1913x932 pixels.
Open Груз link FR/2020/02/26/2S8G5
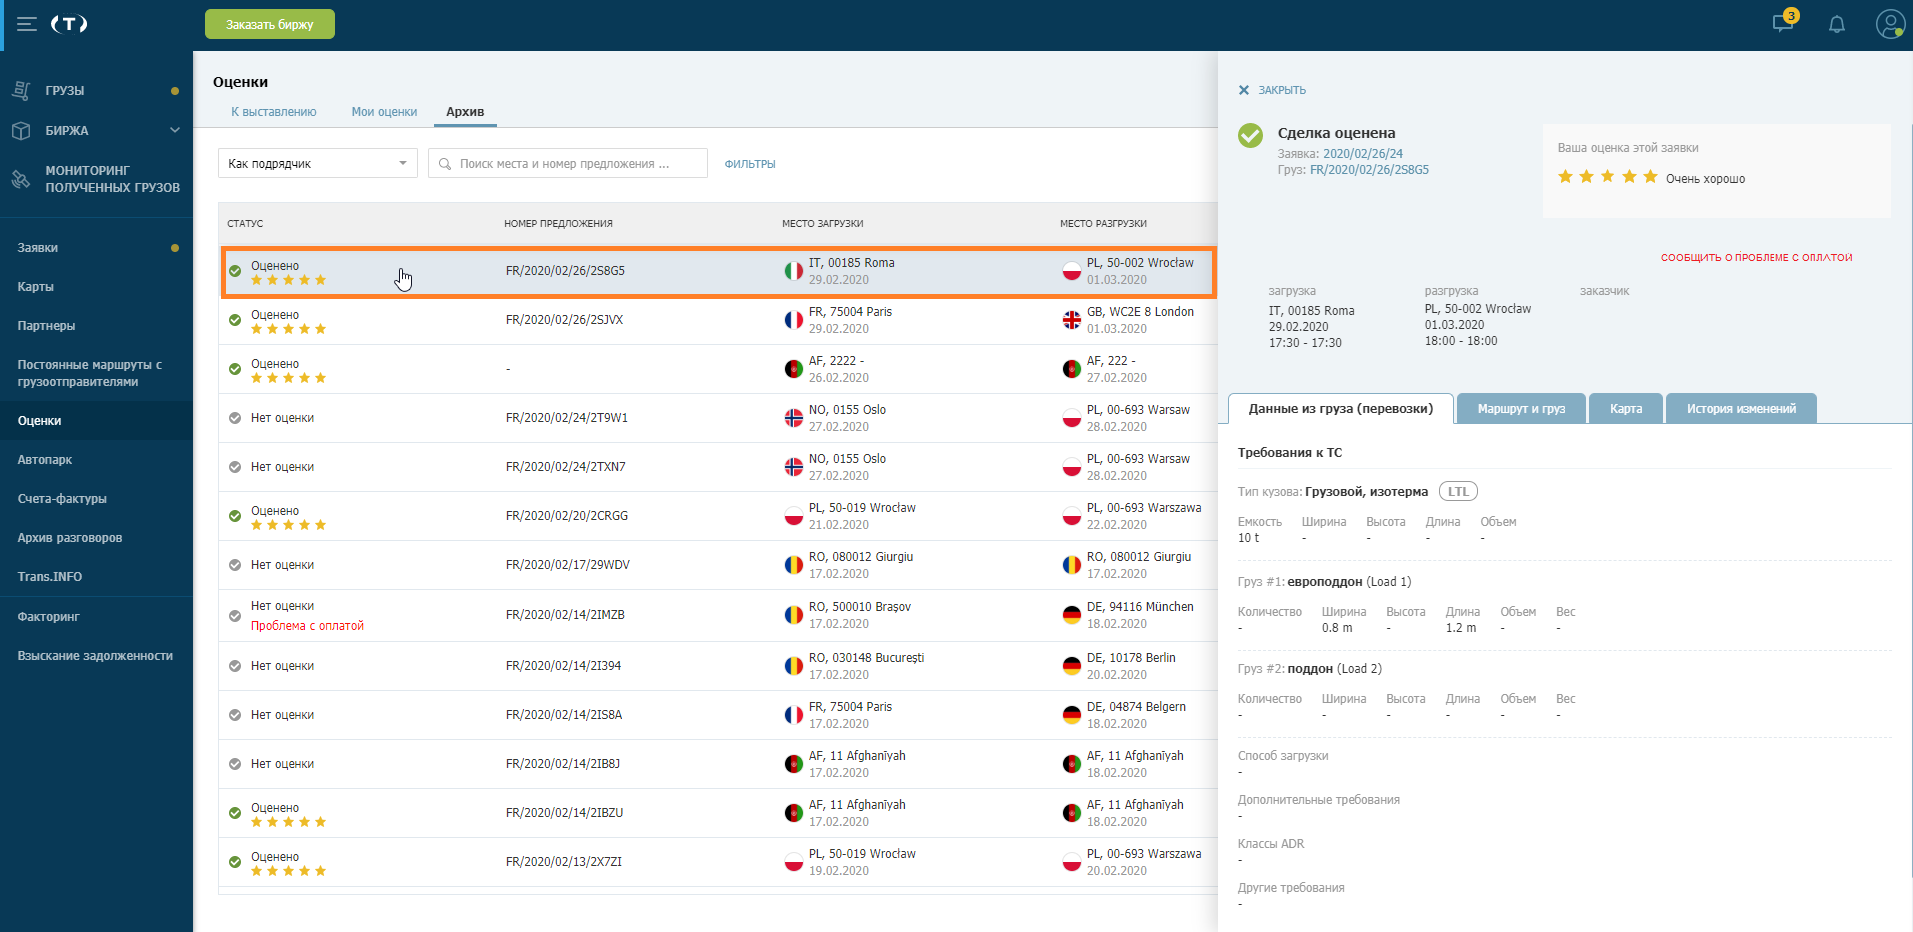click(1369, 170)
